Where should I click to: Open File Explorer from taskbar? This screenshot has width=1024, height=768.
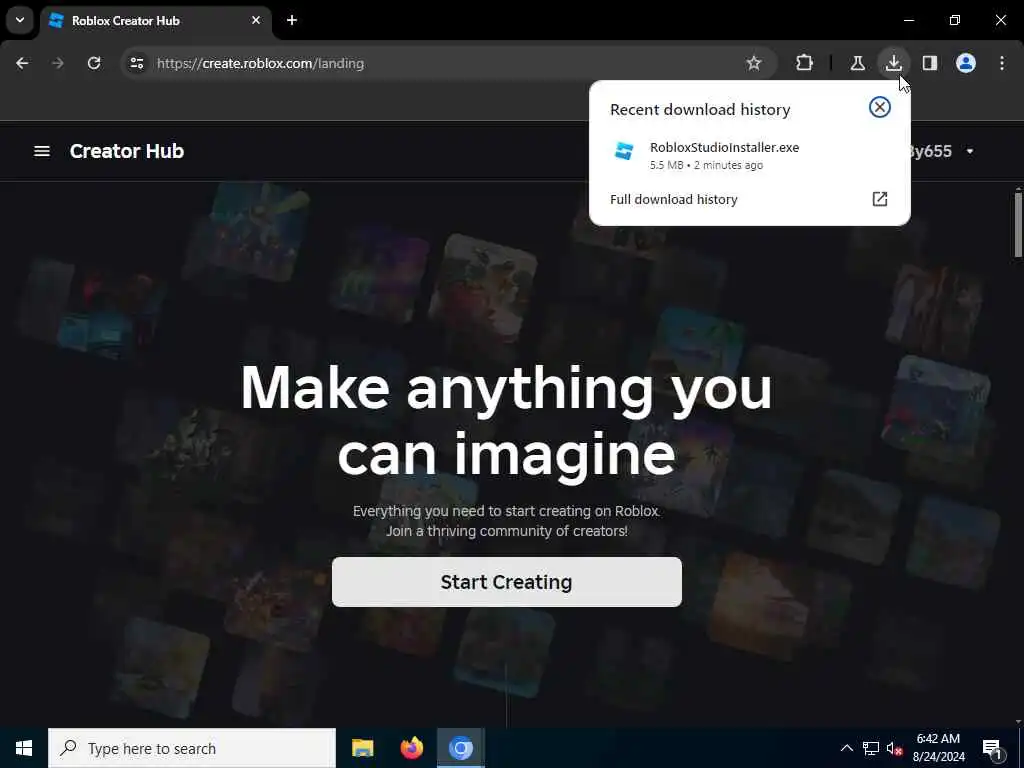(x=362, y=748)
